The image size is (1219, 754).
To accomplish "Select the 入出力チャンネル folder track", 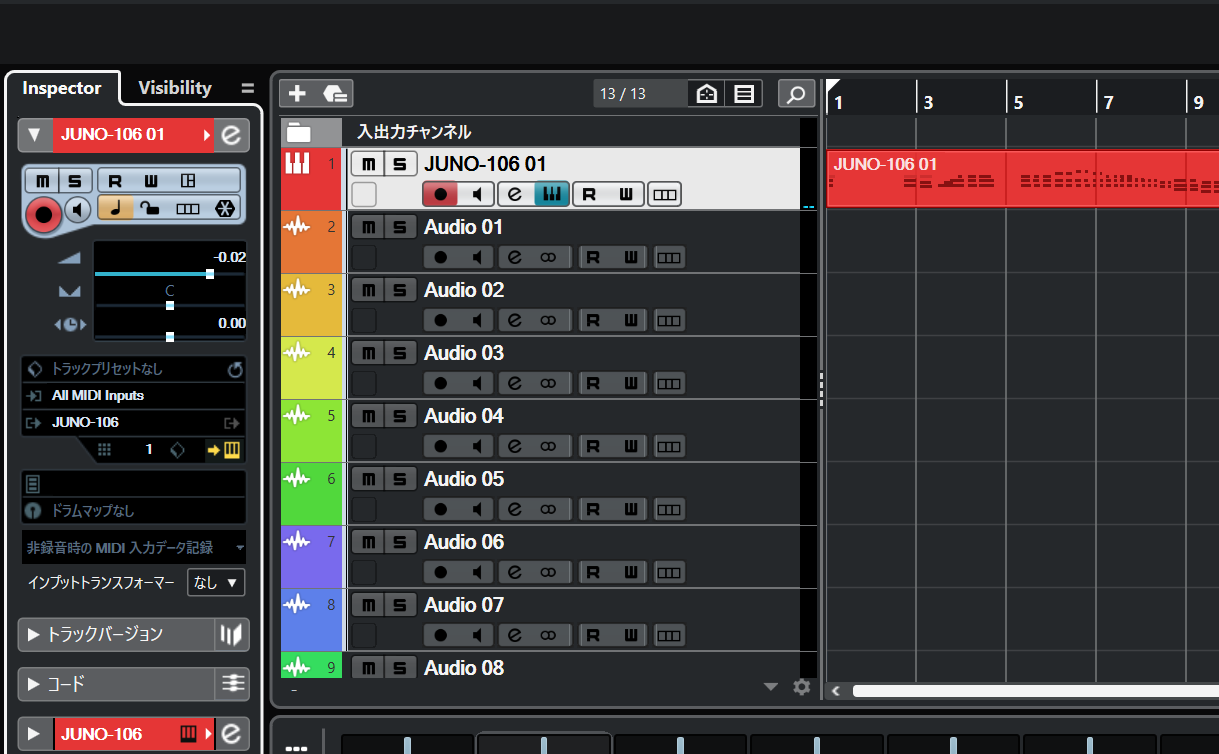I will (x=414, y=132).
